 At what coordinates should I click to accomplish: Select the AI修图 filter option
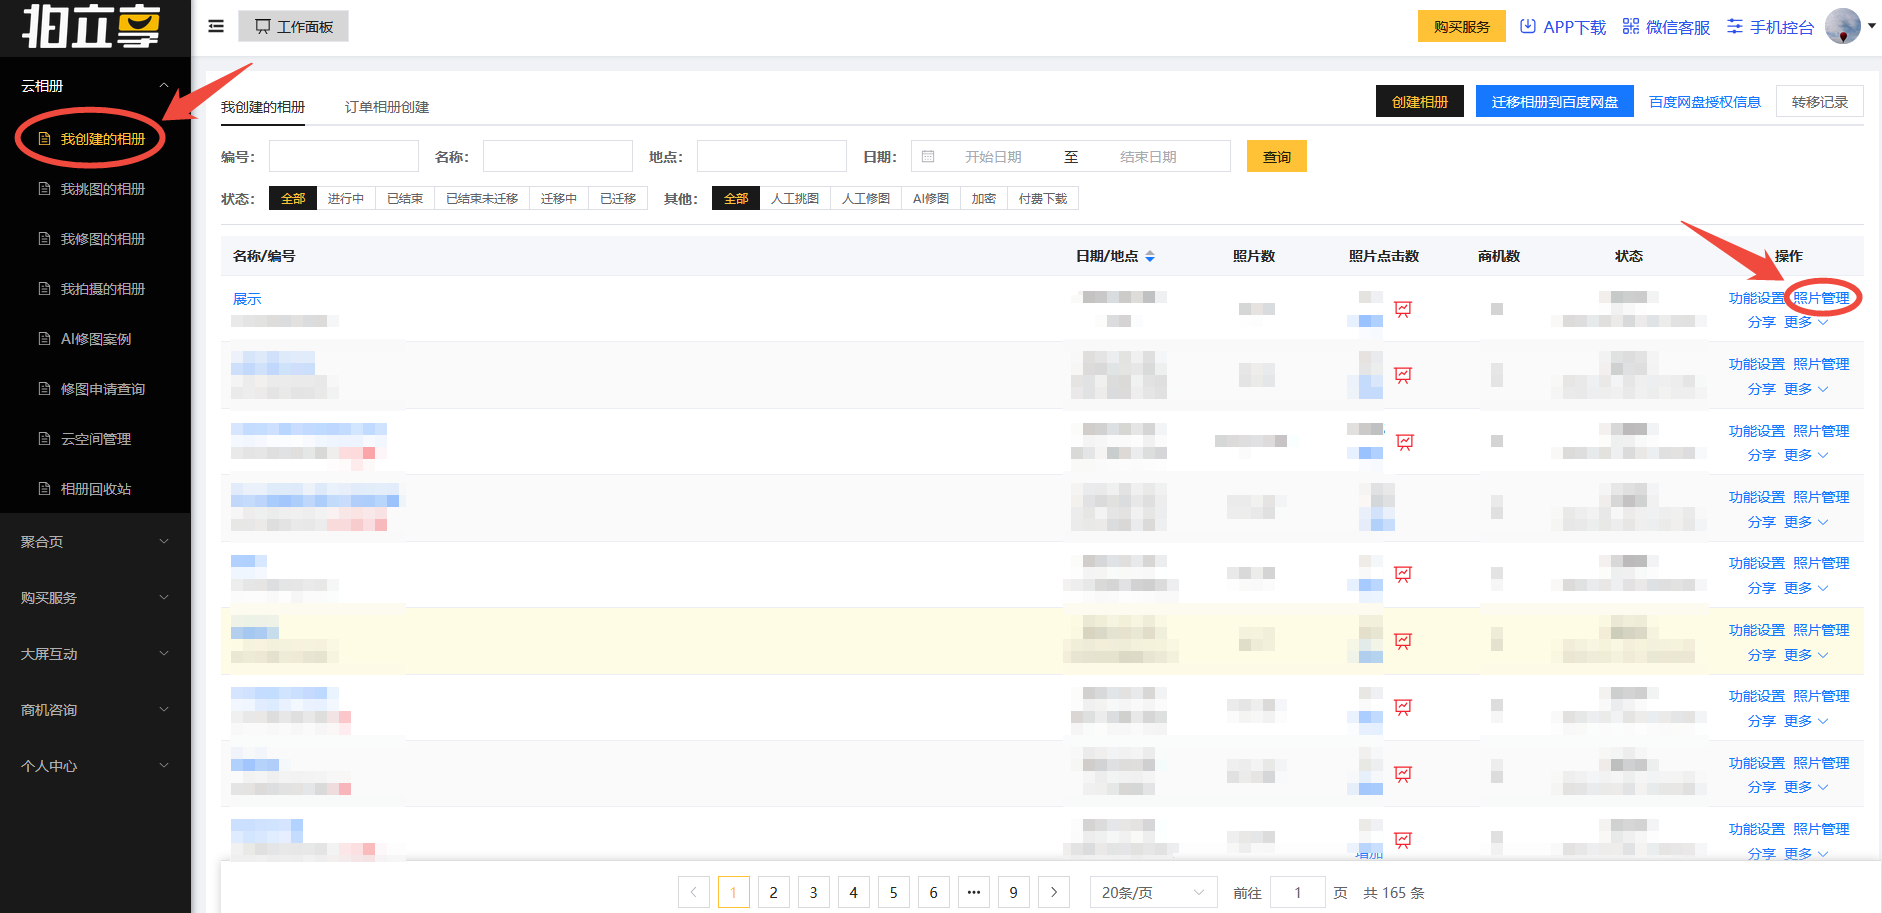coord(930,199)
